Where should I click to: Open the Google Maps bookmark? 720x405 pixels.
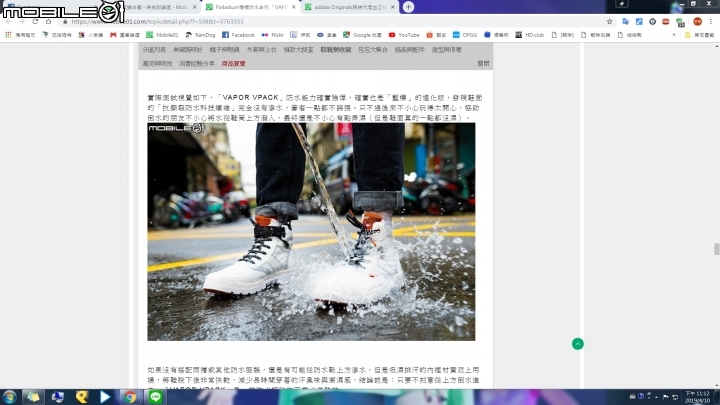point(362,35)
